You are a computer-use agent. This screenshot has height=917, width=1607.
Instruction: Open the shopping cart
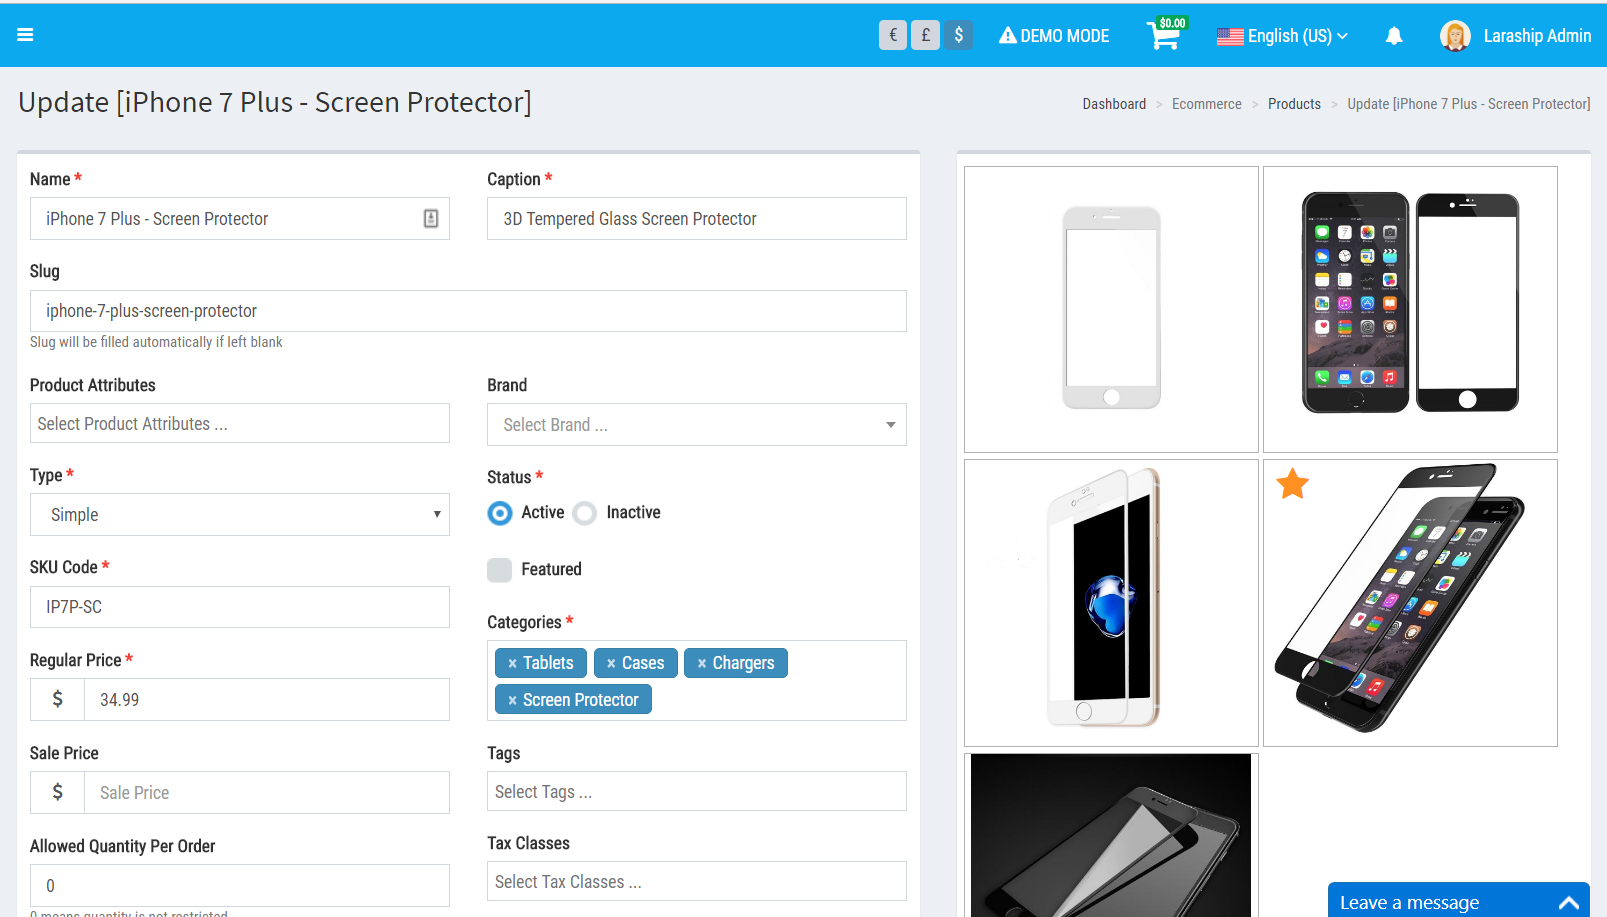pos(1163,37)
